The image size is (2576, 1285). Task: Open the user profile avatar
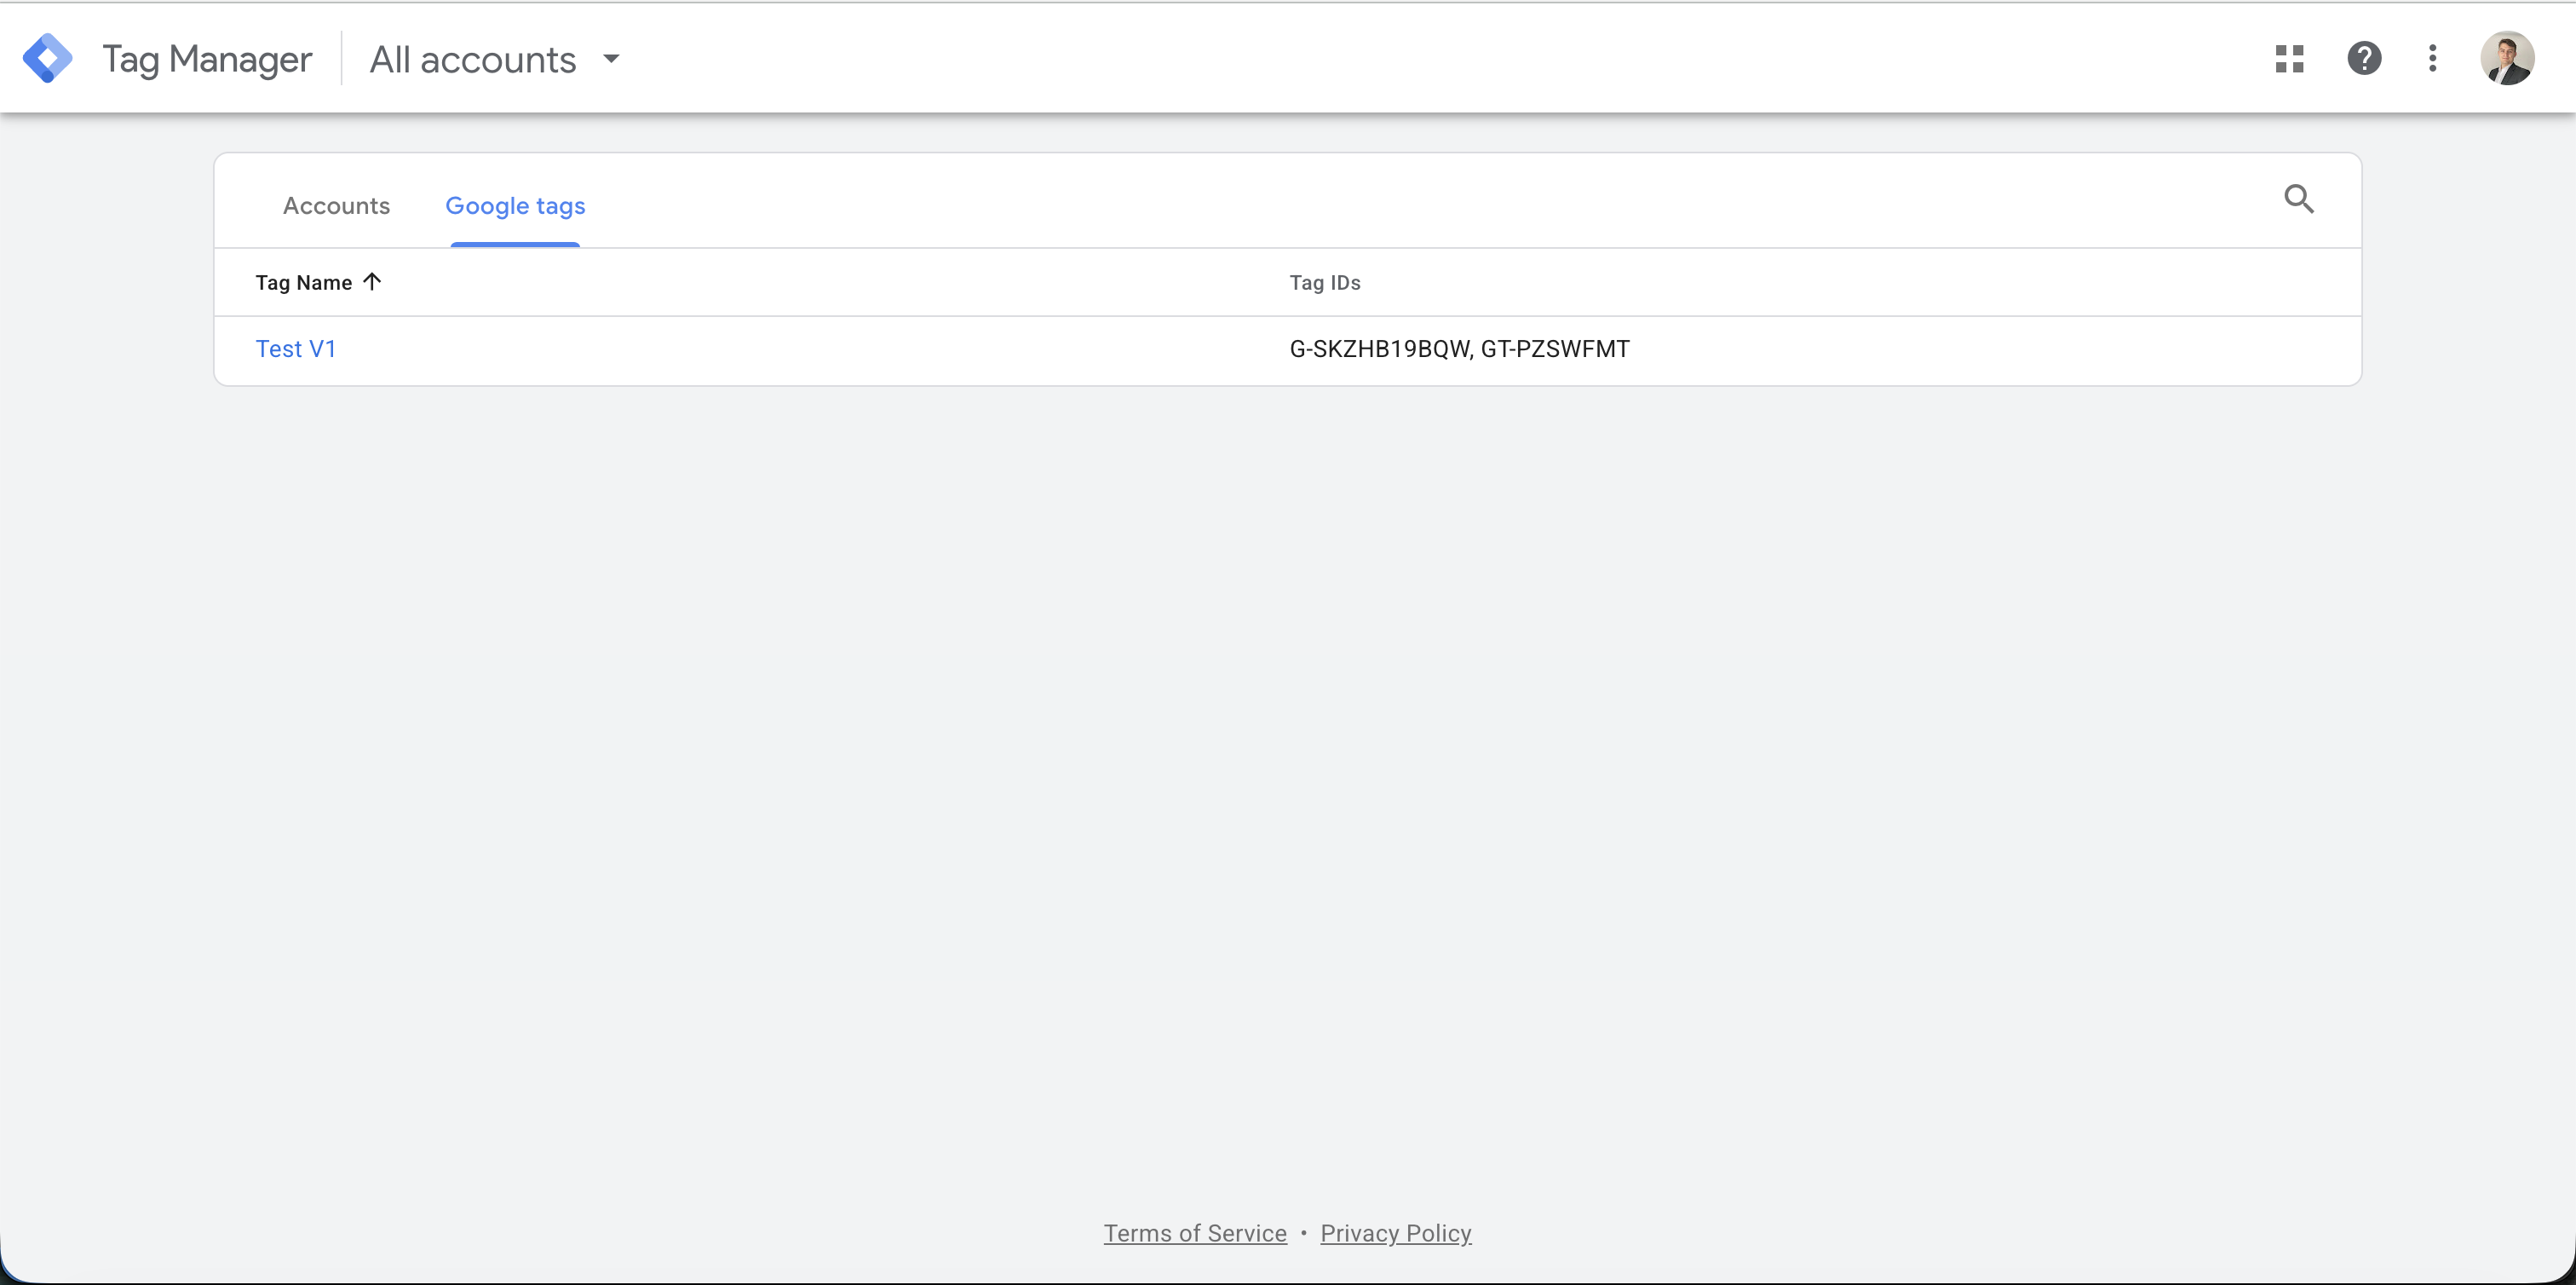[x=2506, y=59]
